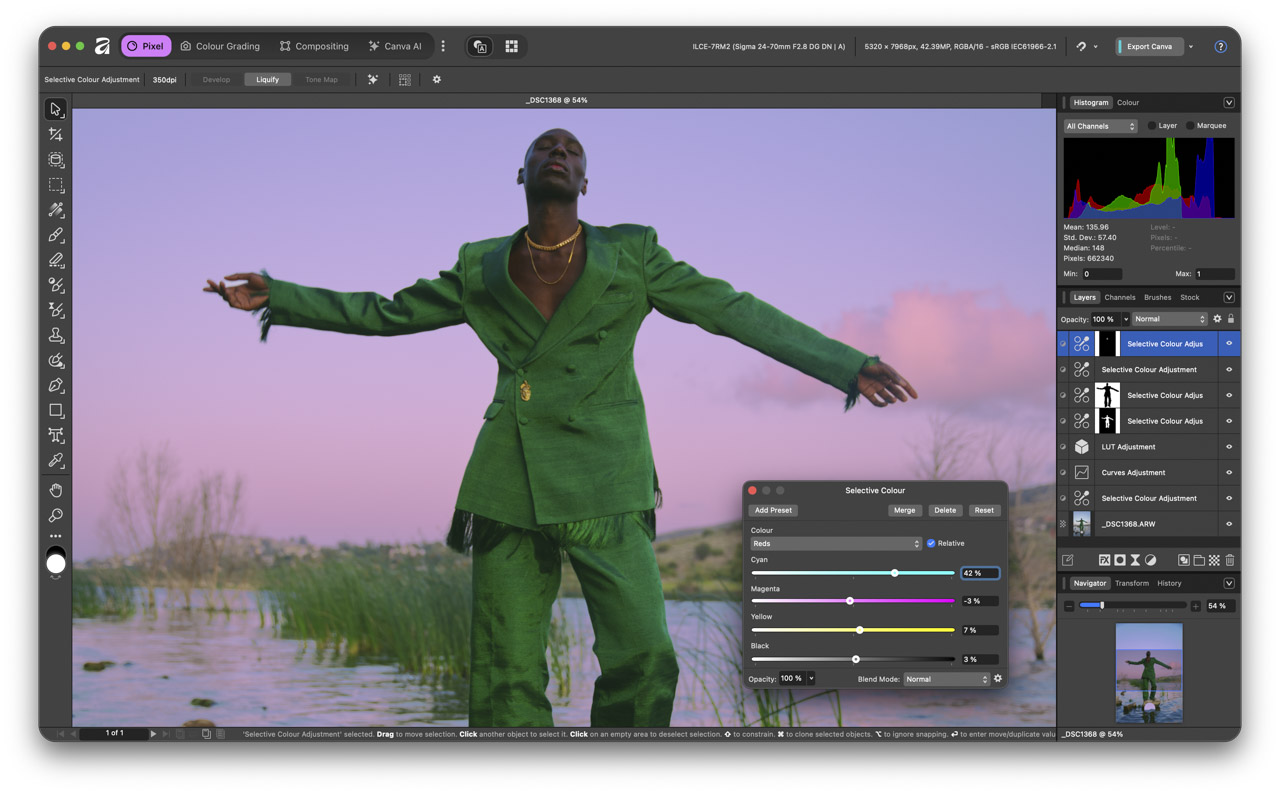This screenshot has height=793, width=1280.
Task: Open the Reds colour dropdown
Action: (x=835, y=543)
